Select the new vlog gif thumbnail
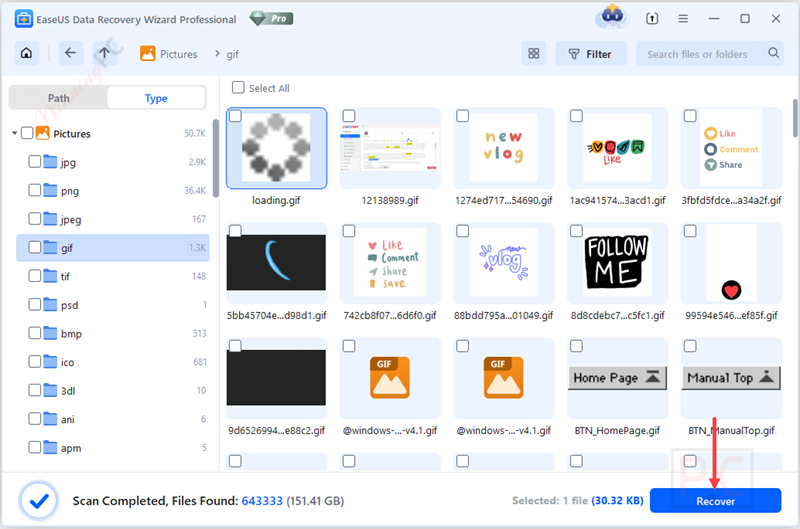800x529 pixels. pyautogui.click(x=504, y=148)
